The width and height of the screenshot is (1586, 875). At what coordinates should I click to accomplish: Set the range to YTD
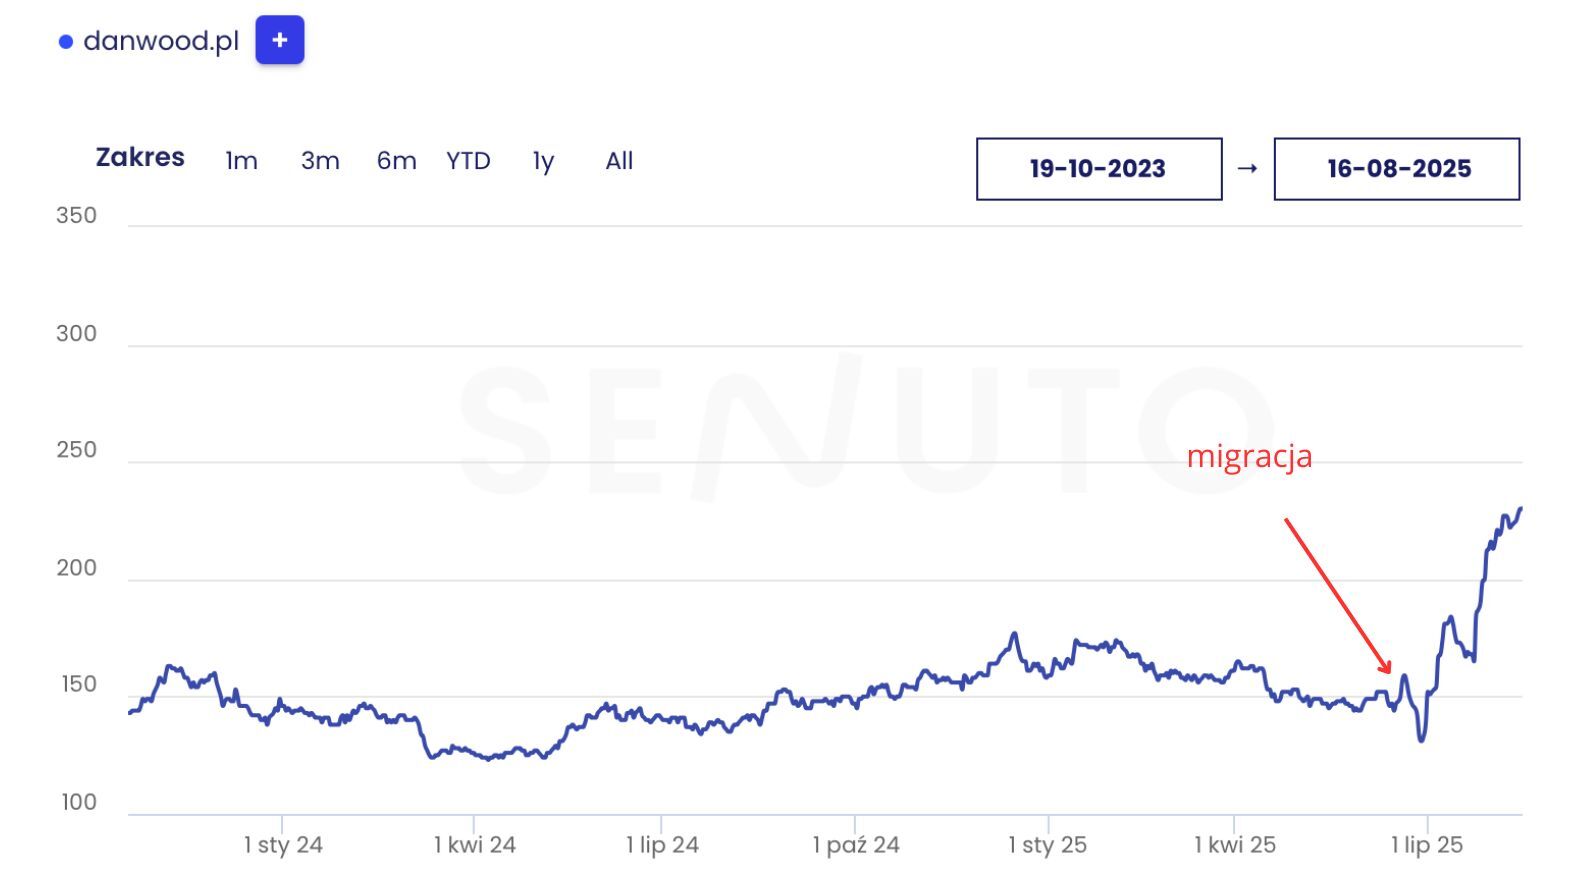point(468,161)
